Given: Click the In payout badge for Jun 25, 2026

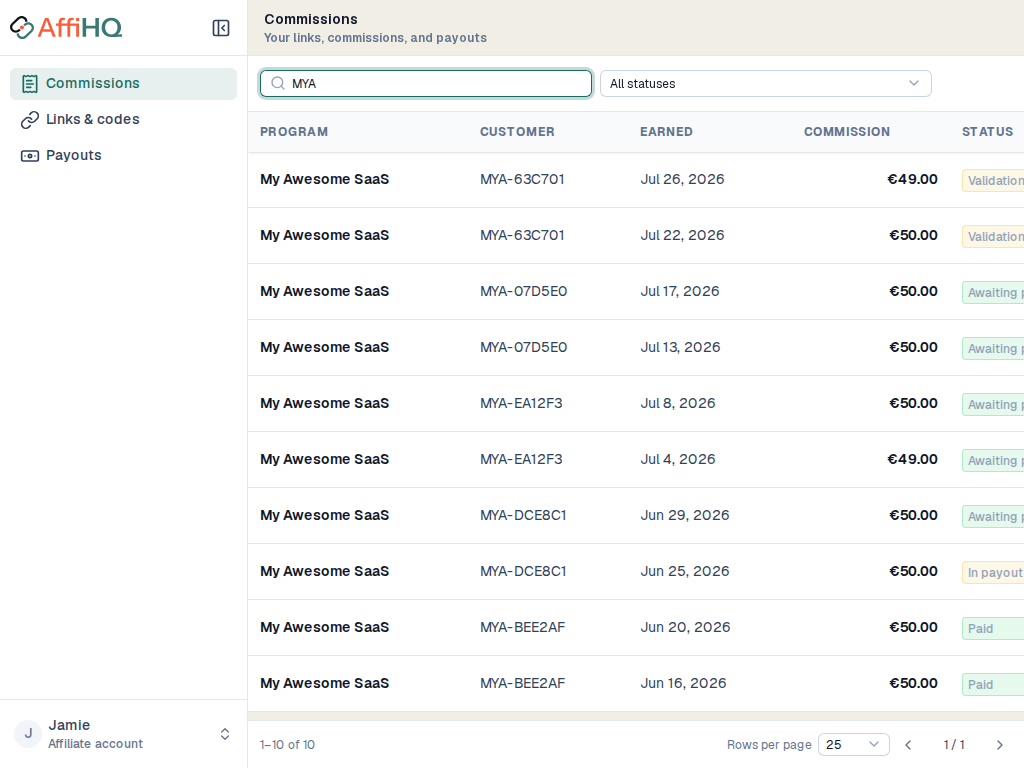Looking at the screenshot, I should coord(993,573).
